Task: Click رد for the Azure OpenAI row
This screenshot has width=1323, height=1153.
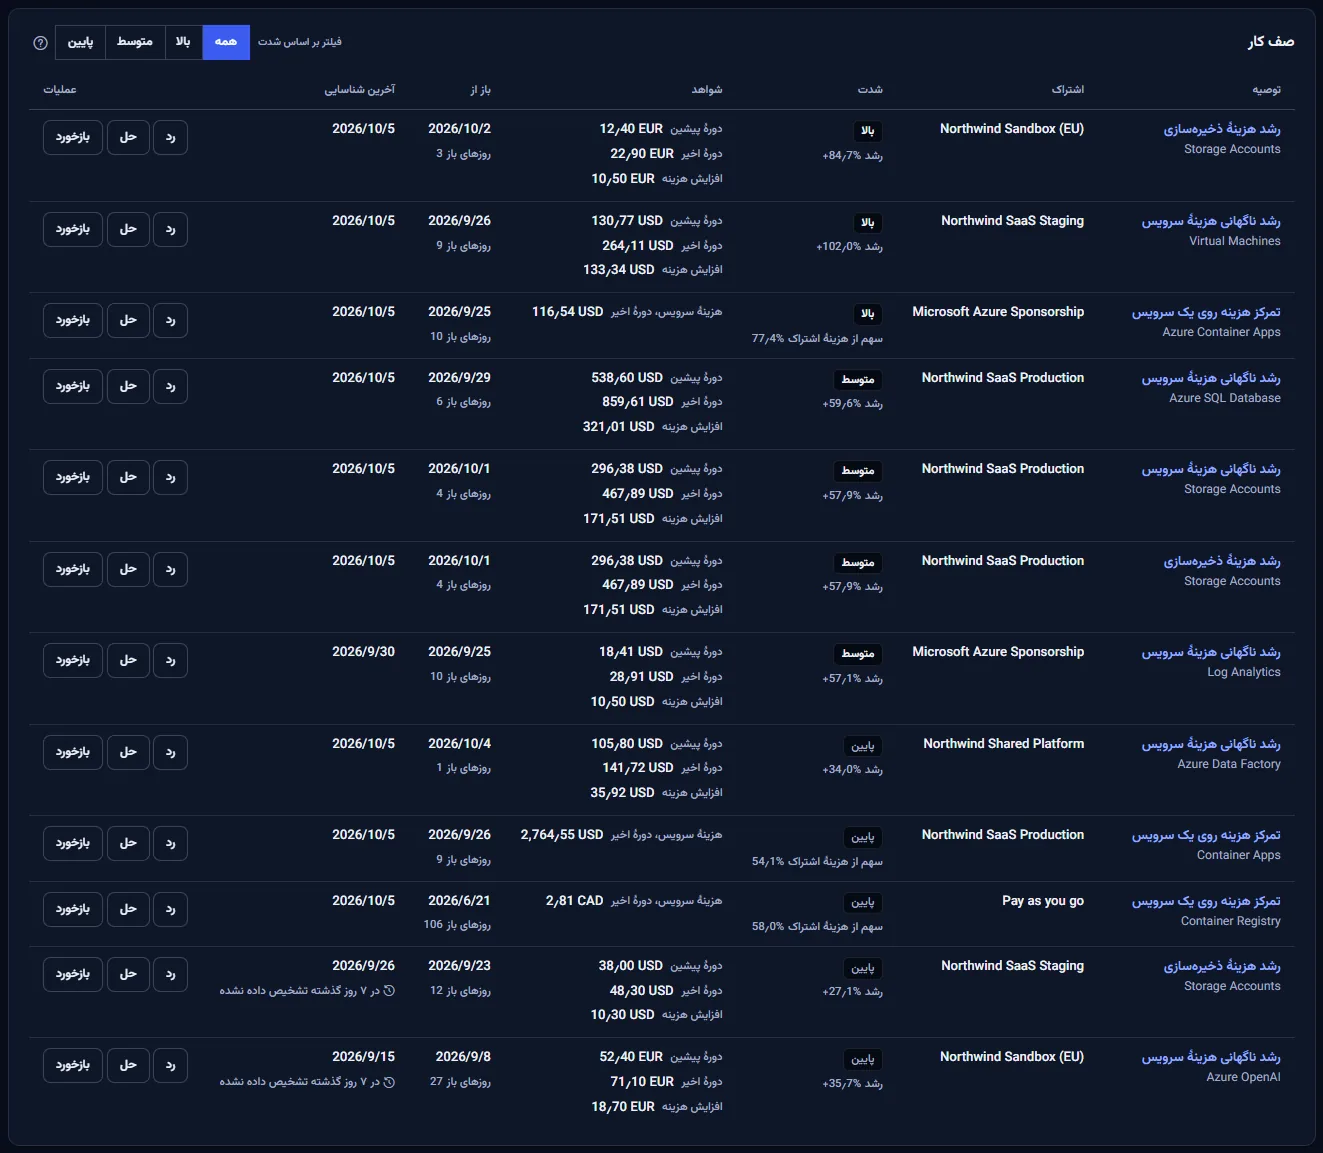Action: click(171, 1066)
